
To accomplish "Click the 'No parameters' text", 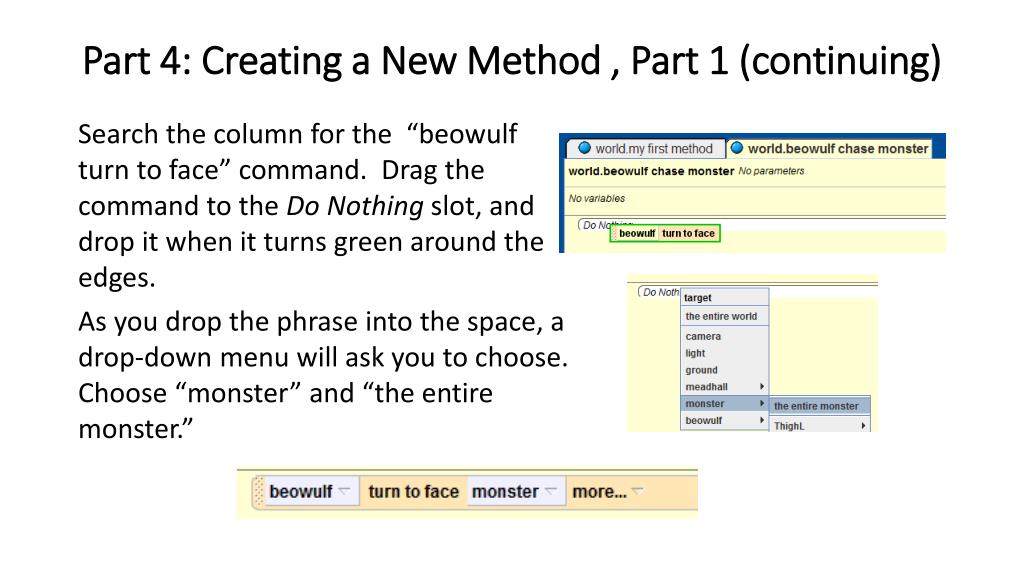I will (x=771, y=171).
